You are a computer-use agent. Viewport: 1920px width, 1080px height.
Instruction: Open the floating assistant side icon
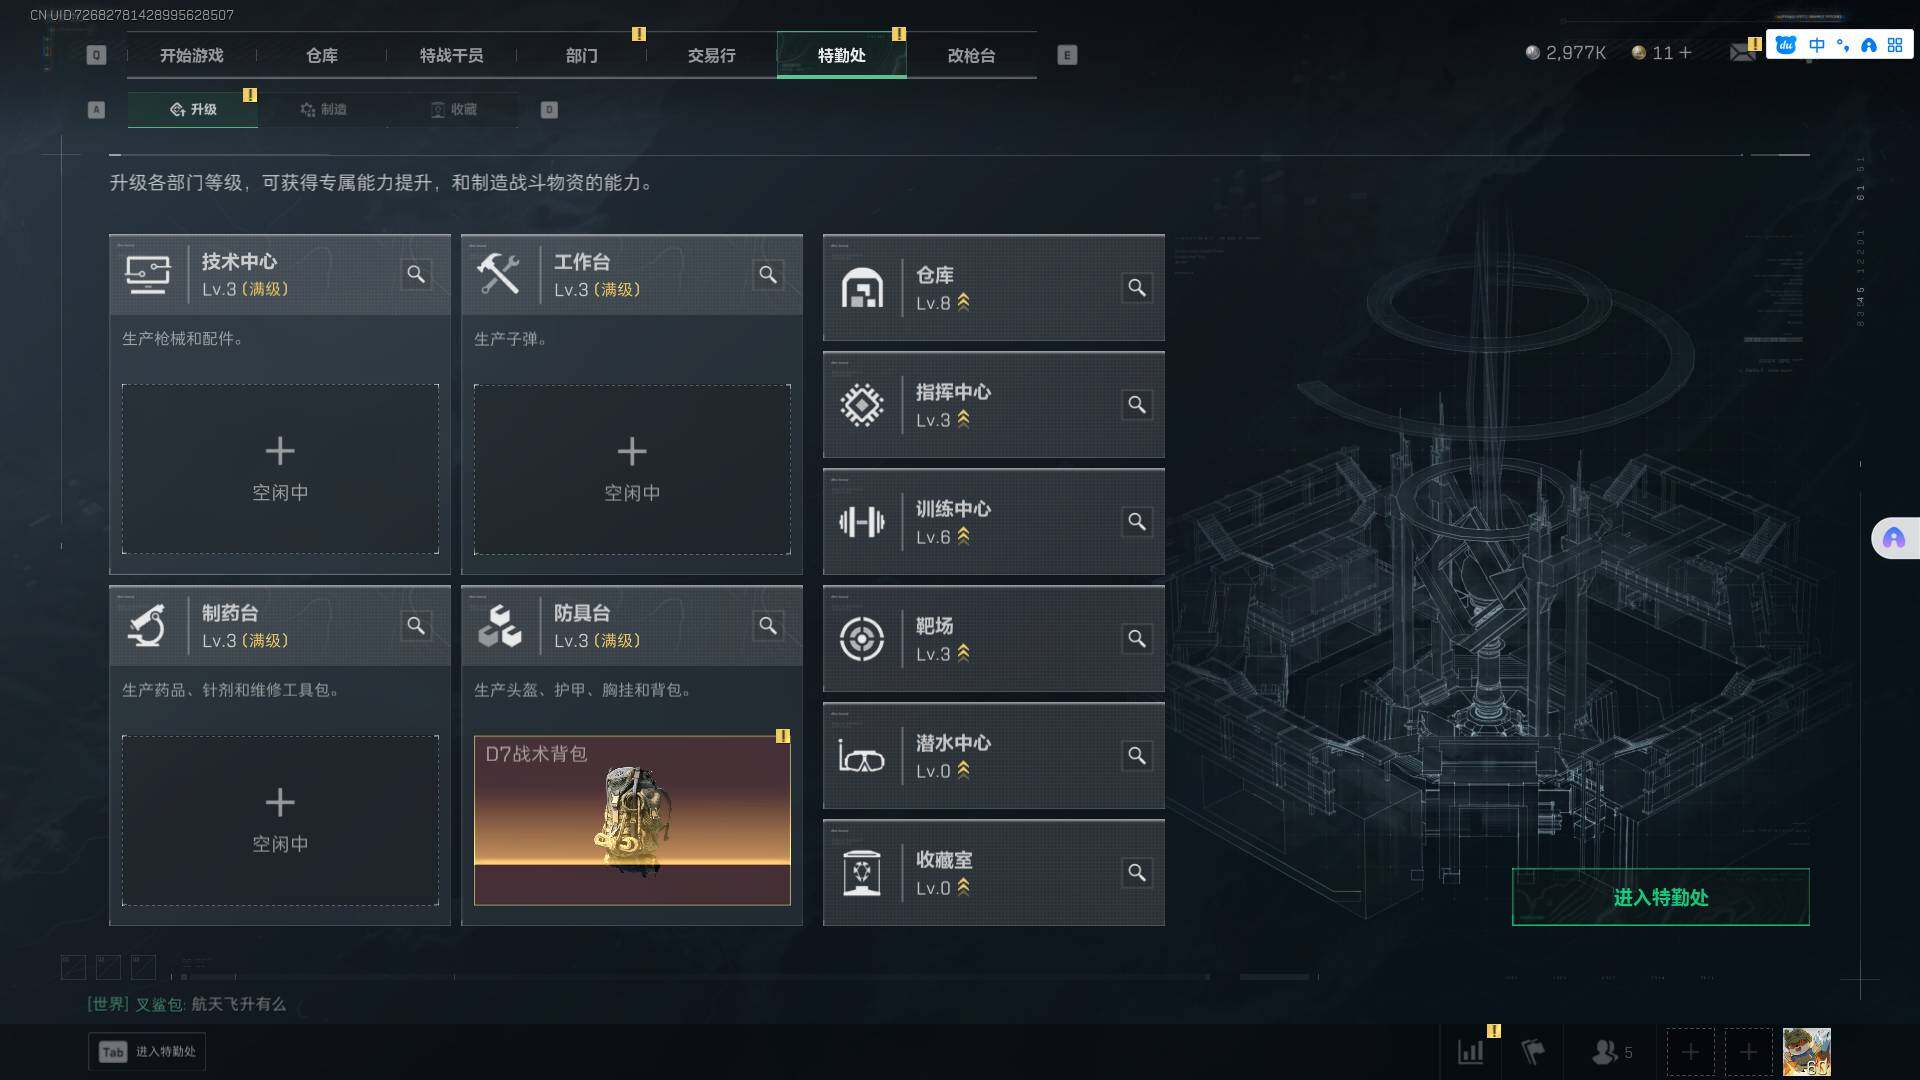tap(1894, 539)
